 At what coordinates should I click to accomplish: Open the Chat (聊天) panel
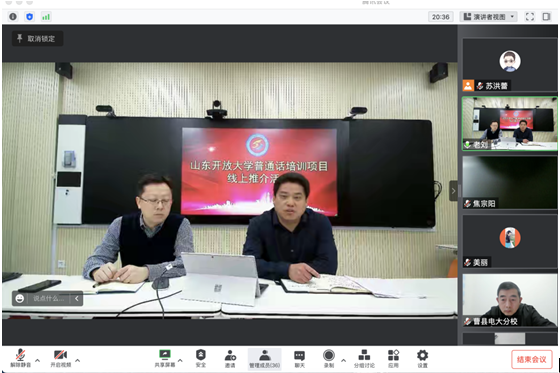pos(299,358)
